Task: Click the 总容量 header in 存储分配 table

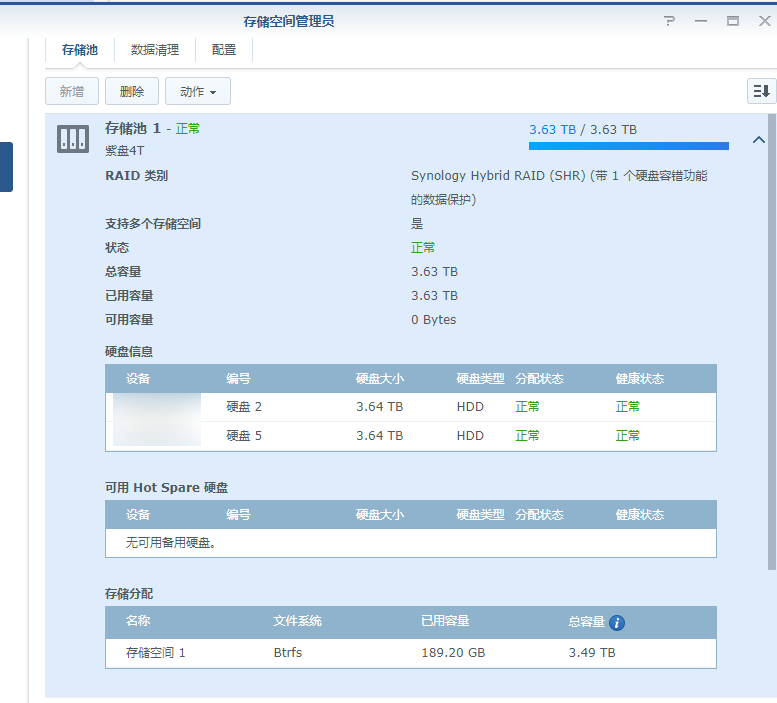Action: coord(587,621)
